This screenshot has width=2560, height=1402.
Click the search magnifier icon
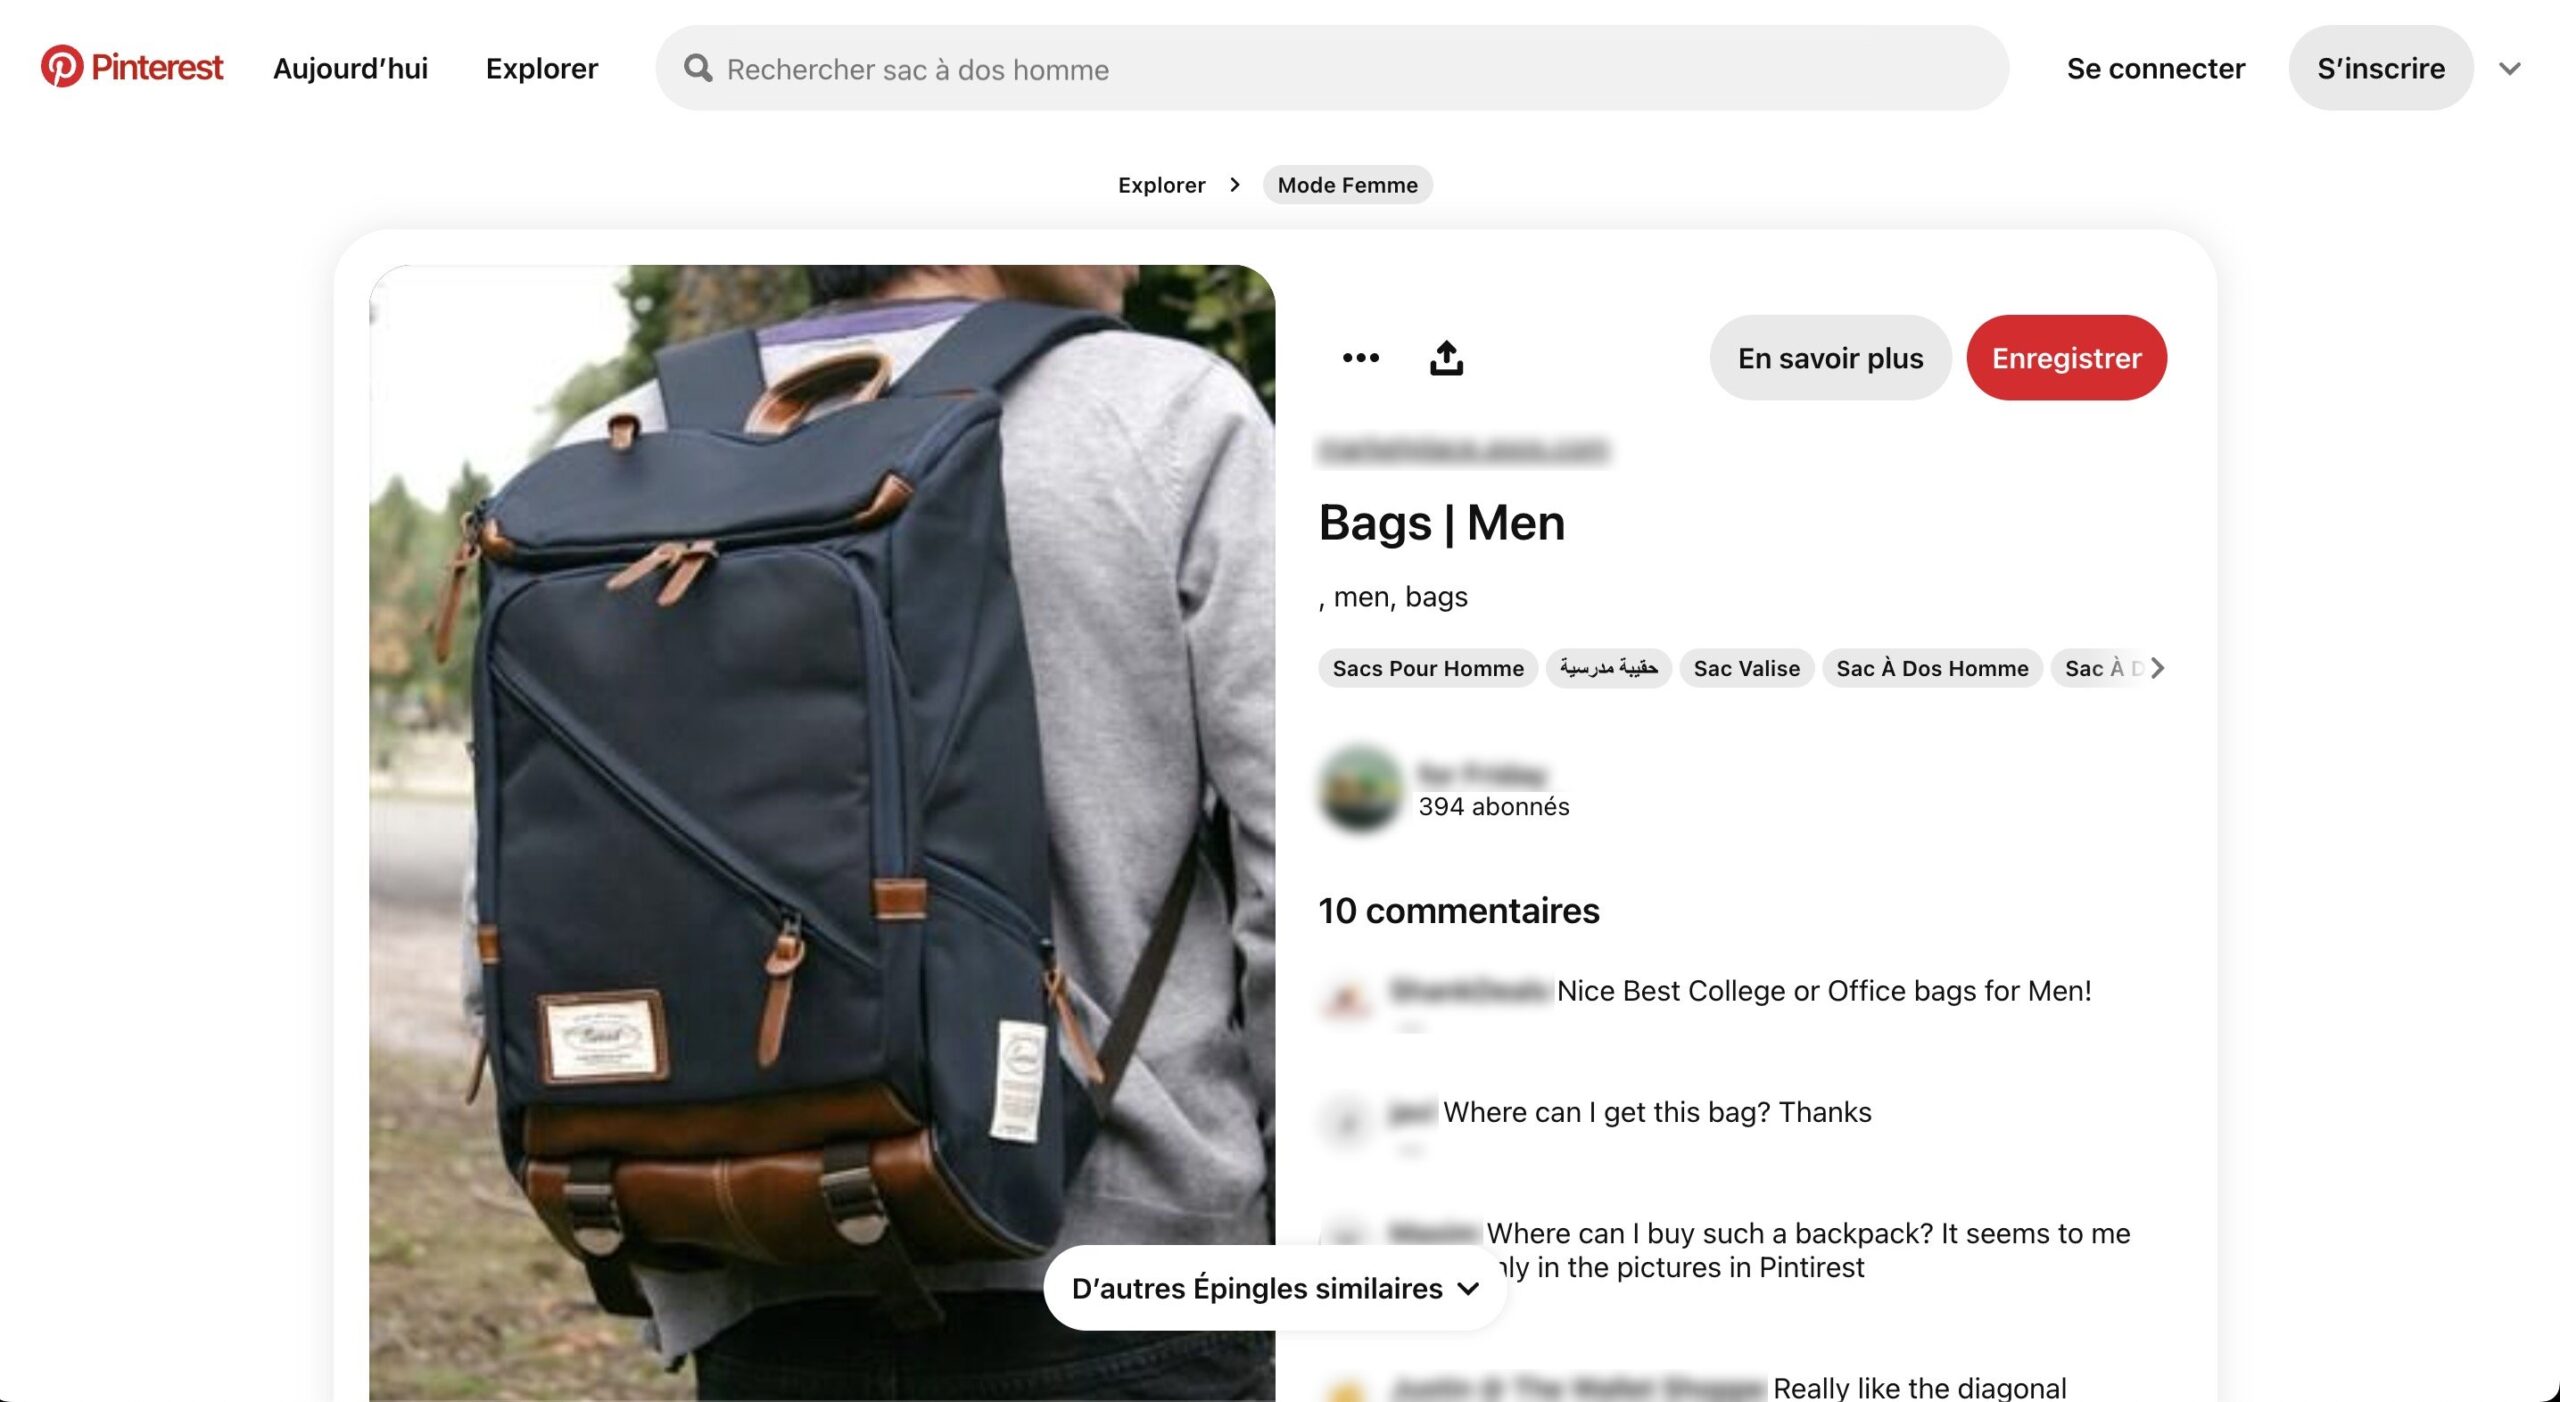click(x=698, y=68)
